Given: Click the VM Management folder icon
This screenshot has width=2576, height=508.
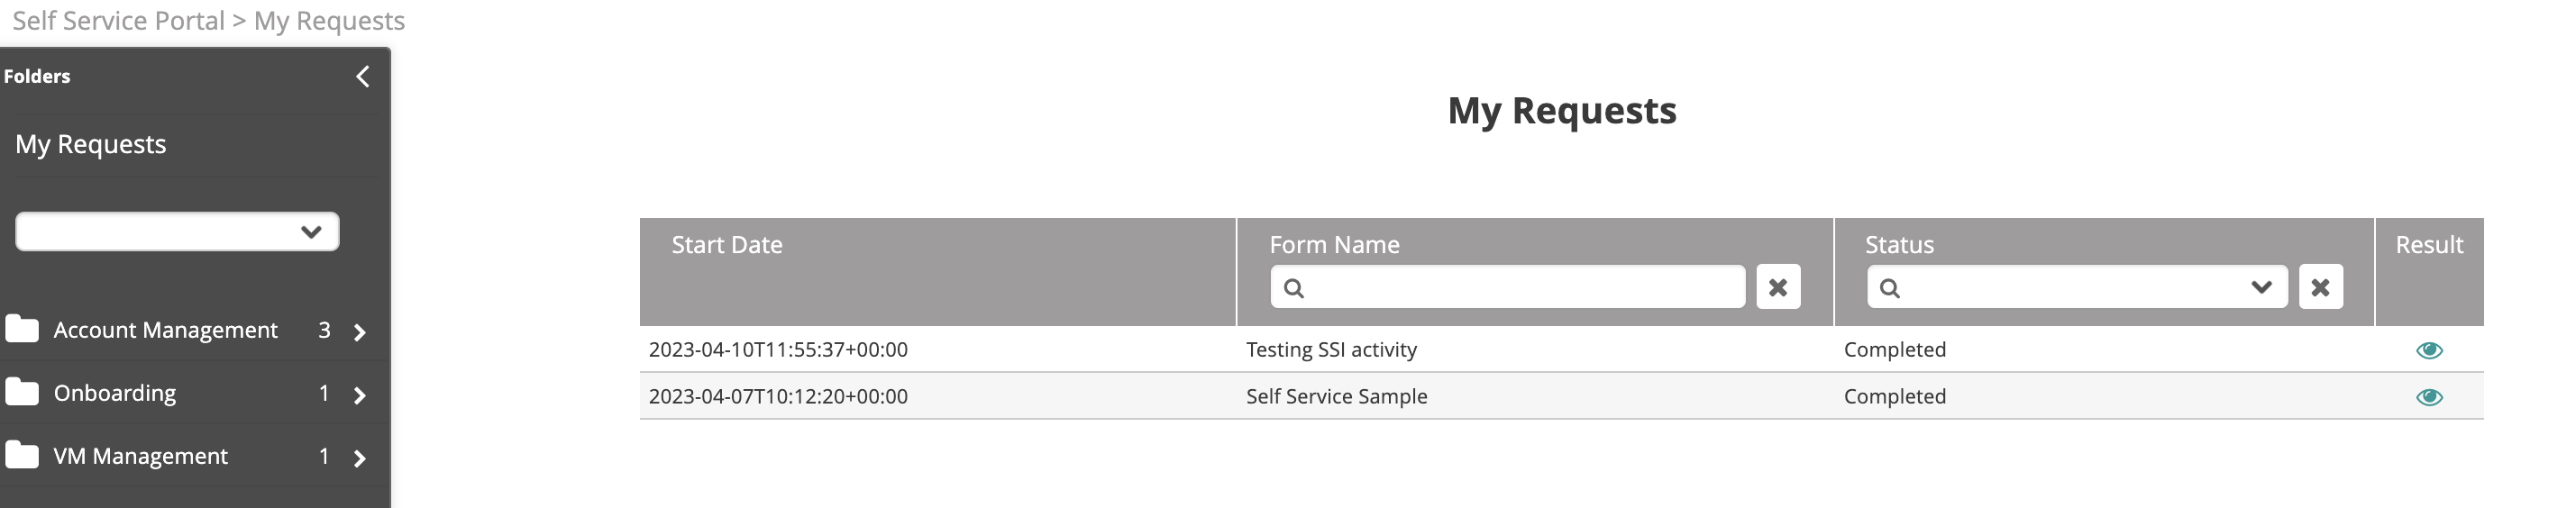Looking at the screenshot, I should pos(21,455).
